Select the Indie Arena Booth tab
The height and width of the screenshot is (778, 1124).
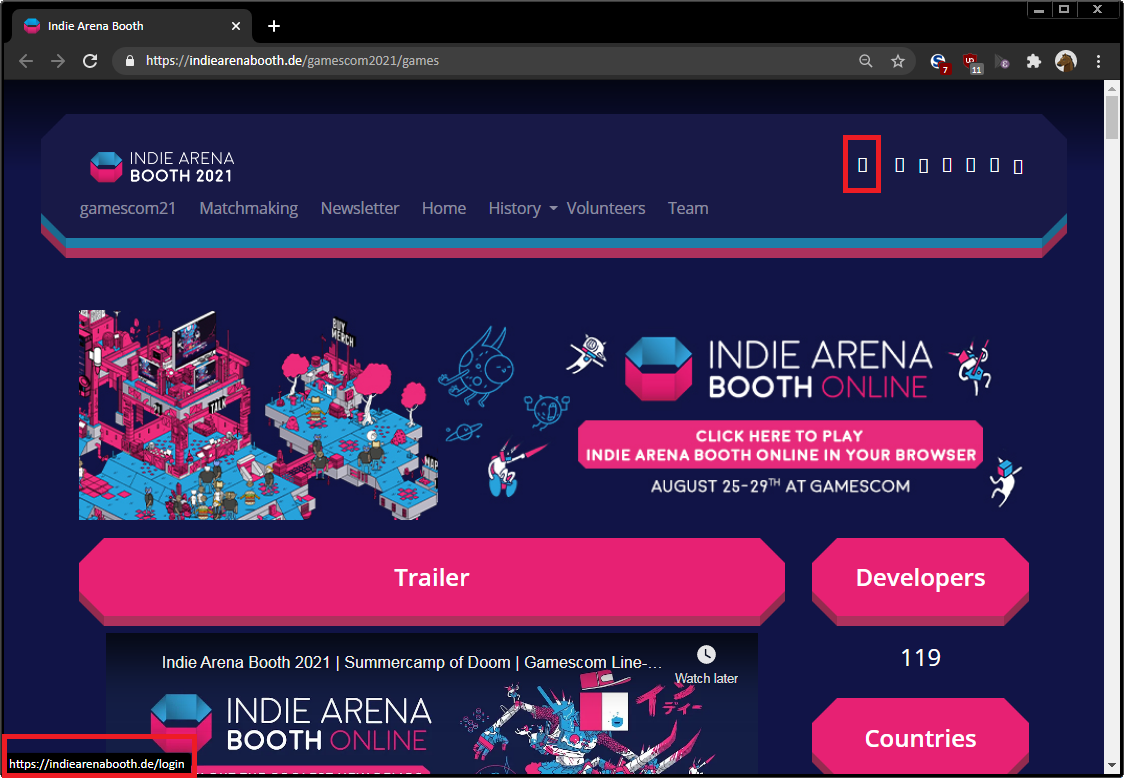click(x=133, y=26)
